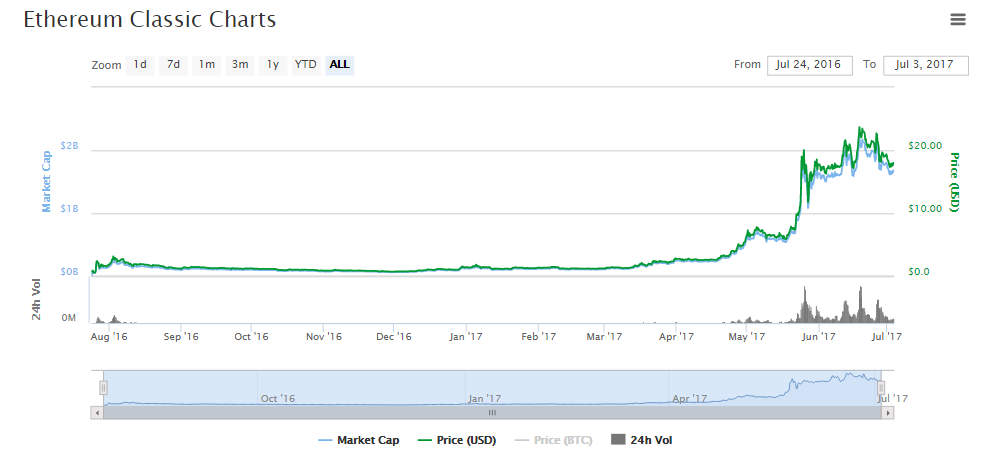The image size is (1003, 457).
Task: Click the 24h Vol axis title
Action: [36, 299]
